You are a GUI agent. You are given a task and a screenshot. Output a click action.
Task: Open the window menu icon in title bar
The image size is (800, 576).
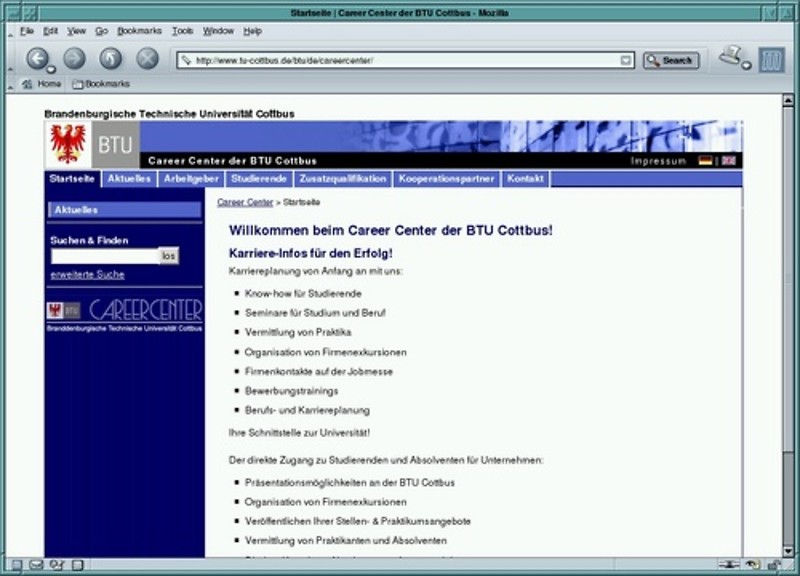pos(14,13)
